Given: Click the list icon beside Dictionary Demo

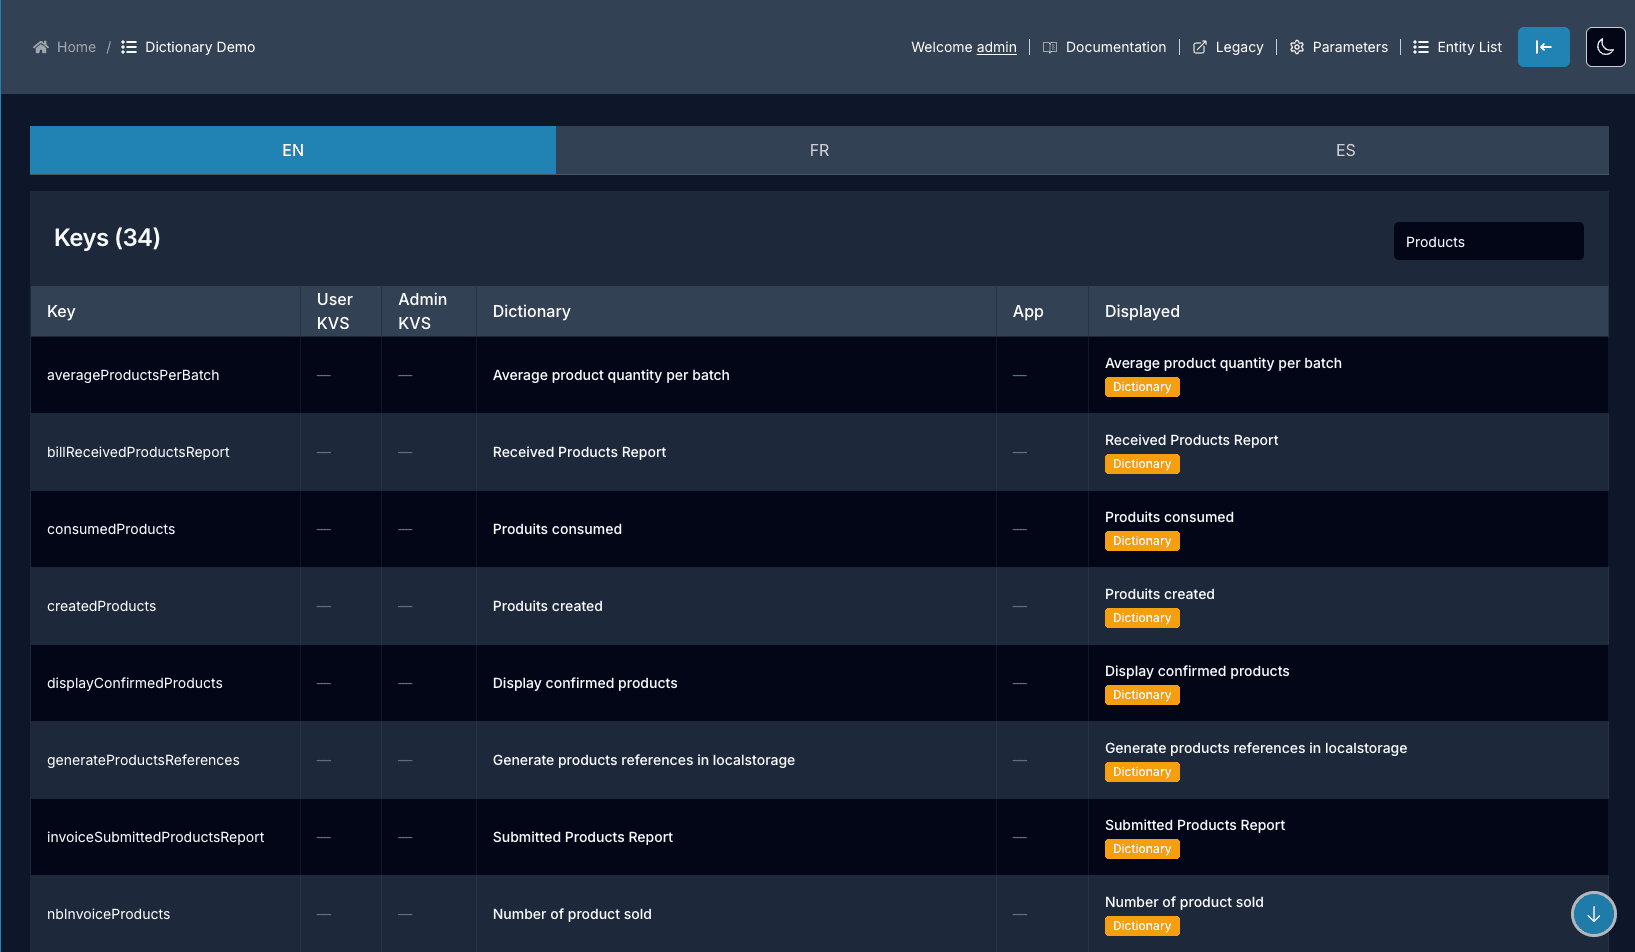Looking at the screenshot, I should point(129,47).
